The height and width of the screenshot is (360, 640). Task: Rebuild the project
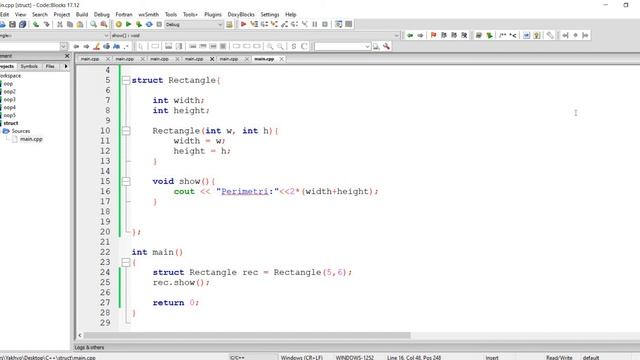[149, 24]
